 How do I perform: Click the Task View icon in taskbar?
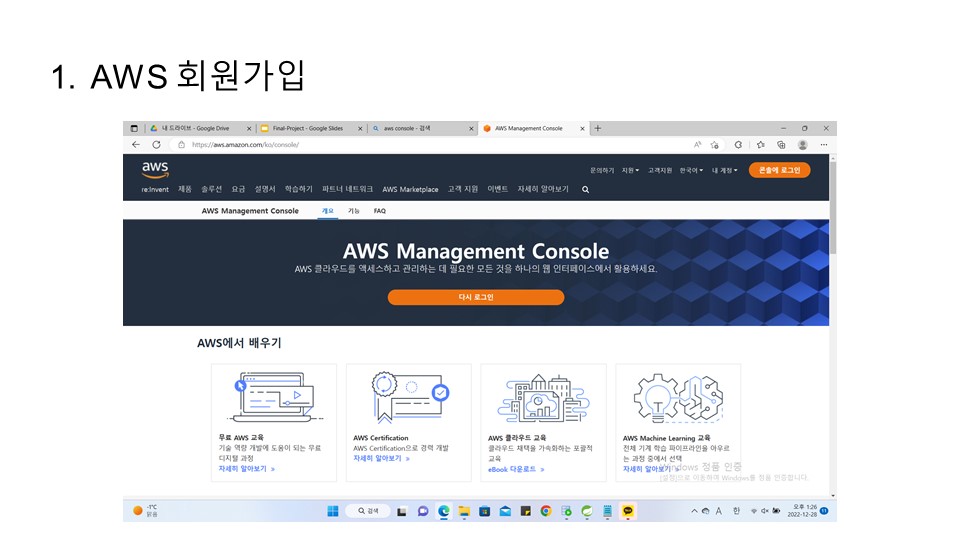click(x=402, y=511)
